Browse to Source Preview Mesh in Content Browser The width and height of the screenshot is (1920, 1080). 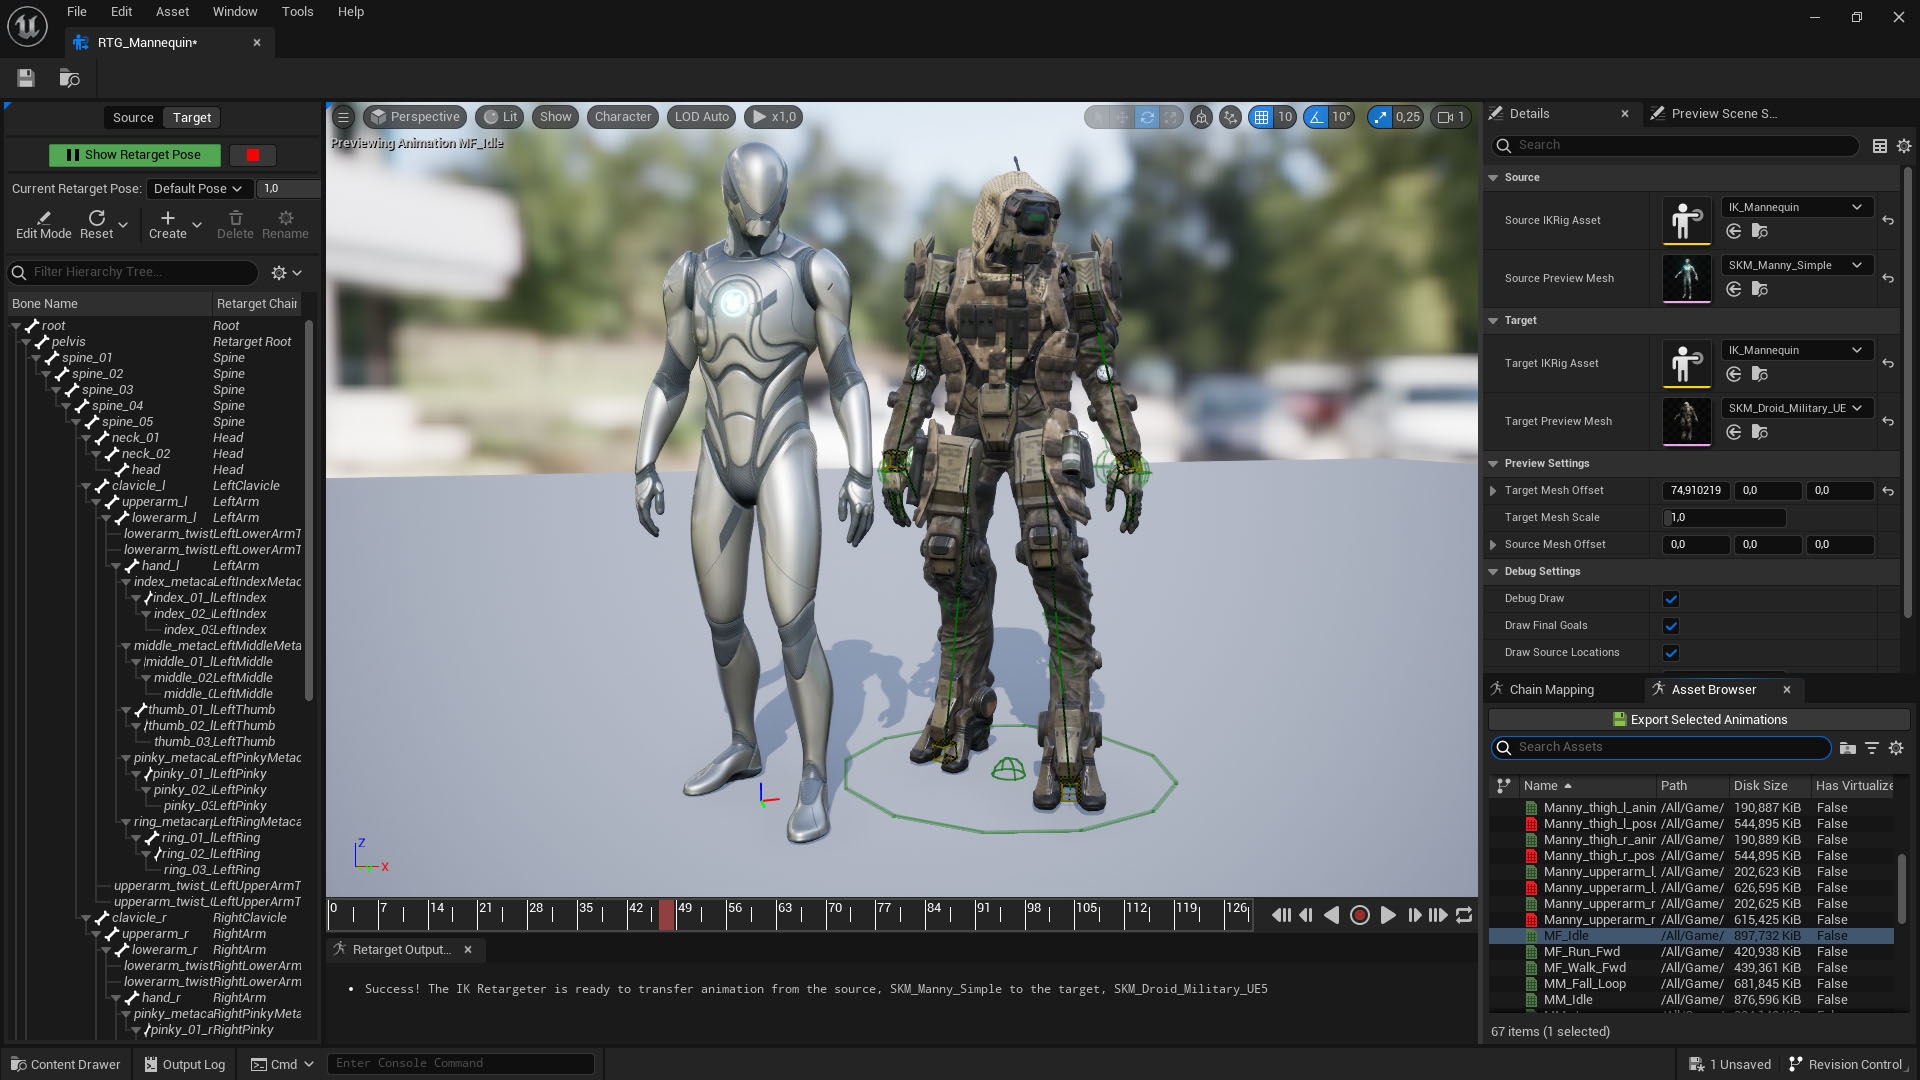click(x=1761, y=289)
